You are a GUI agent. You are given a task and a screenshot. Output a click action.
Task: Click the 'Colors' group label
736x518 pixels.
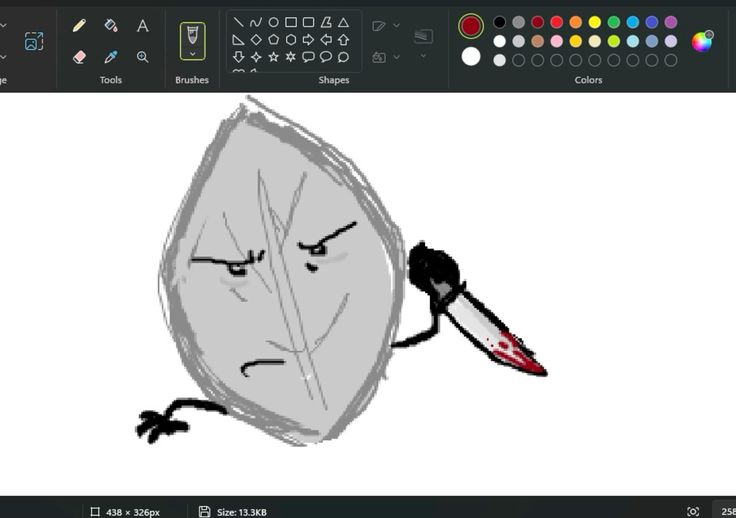pos(588,80)
